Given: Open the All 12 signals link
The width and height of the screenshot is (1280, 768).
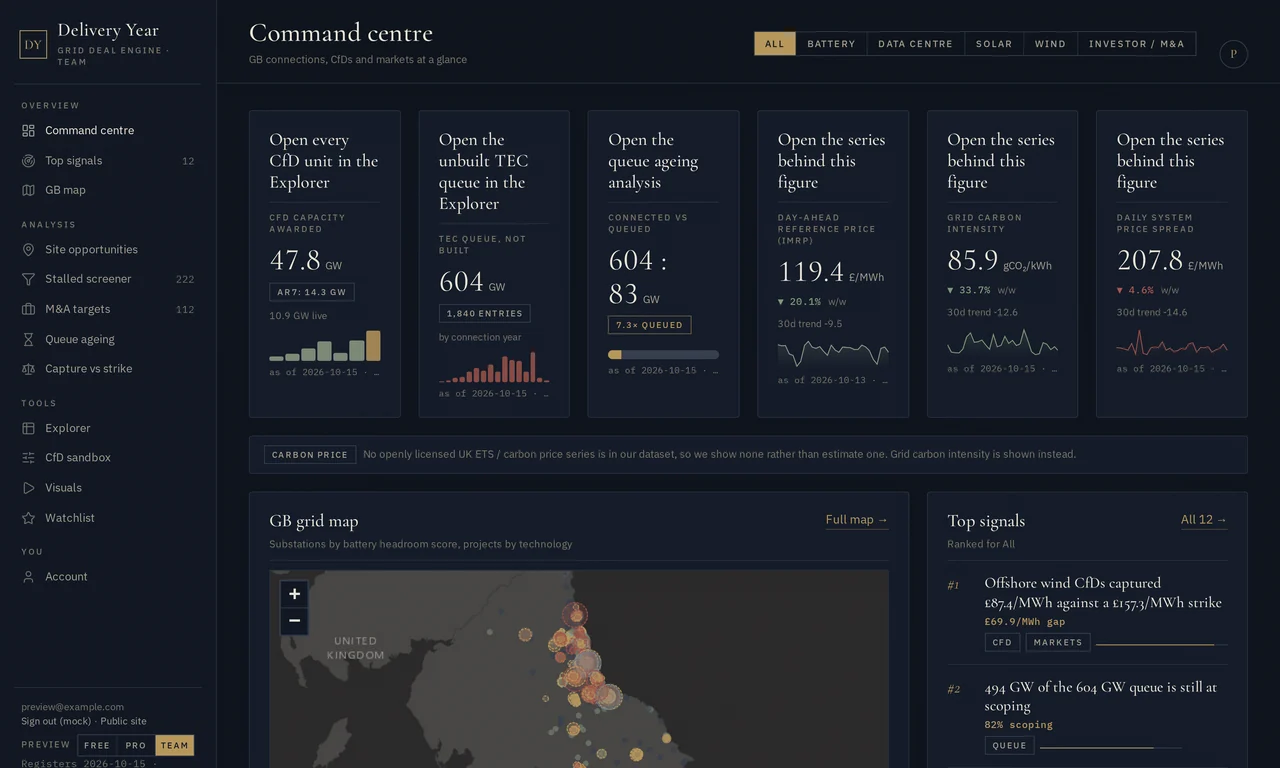Looking at the screenshot, I should point(1204,520).
